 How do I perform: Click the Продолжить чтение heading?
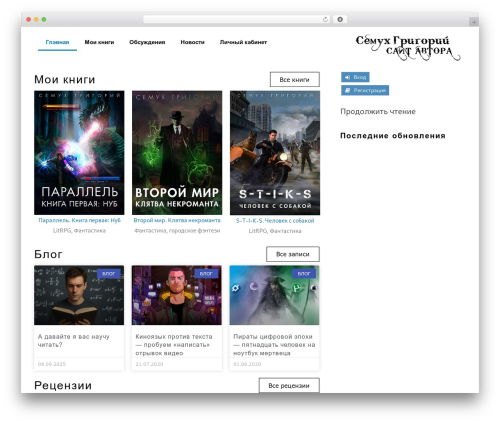[x=378, y=112]
